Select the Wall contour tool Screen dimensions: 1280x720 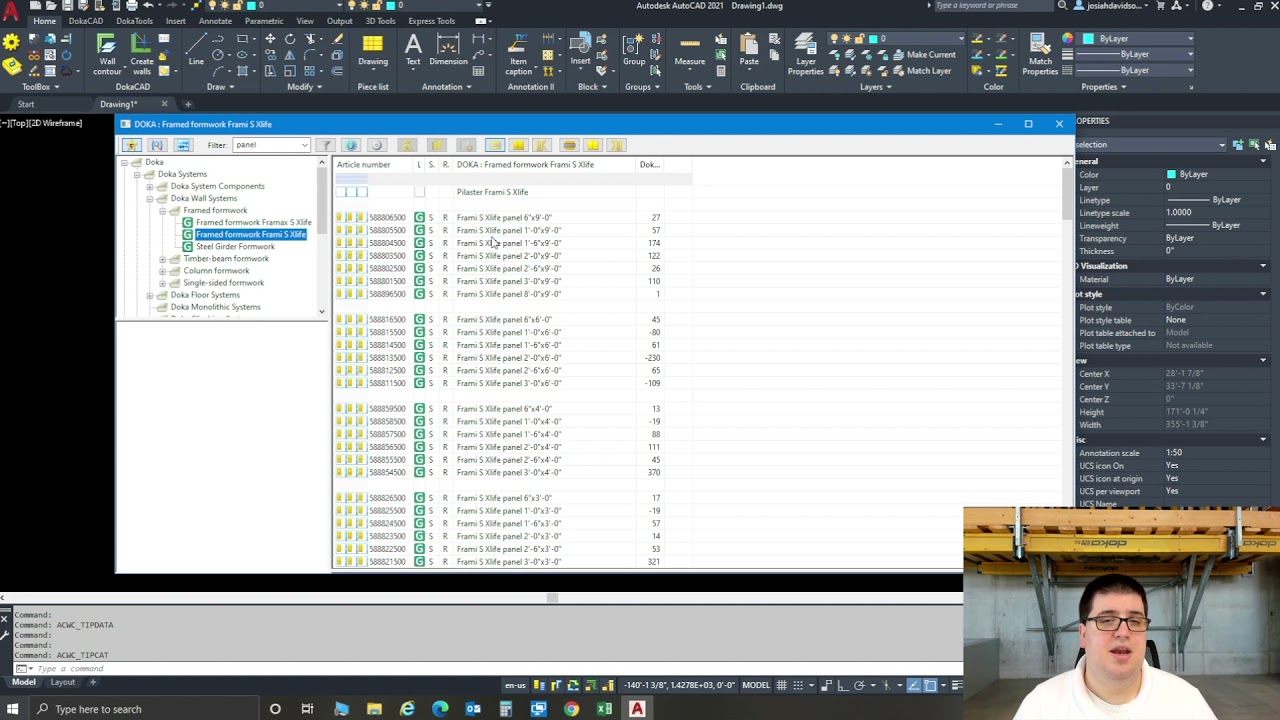tap(107, 53)
